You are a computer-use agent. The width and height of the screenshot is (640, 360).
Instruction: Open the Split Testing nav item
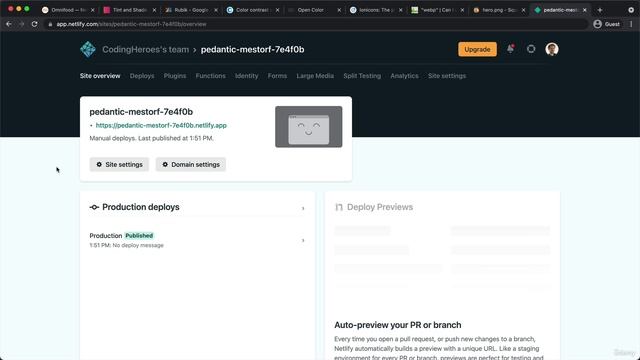pyautogui.click(x=362, y=76)
